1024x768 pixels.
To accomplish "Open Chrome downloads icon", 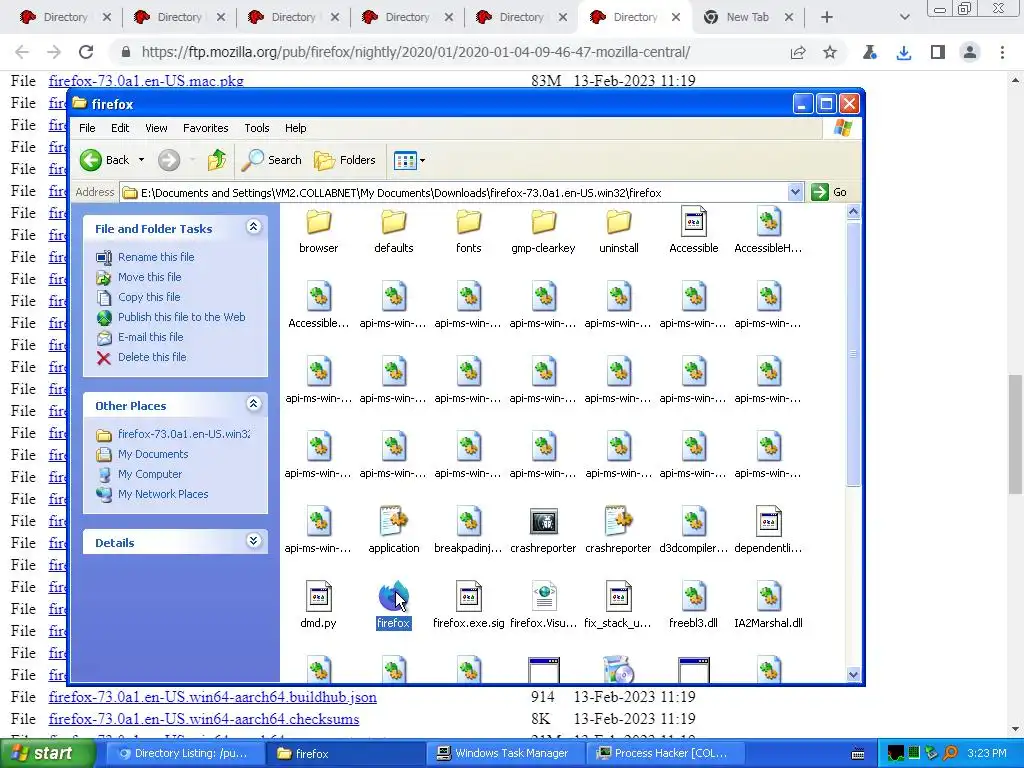I will click(x=904, y=52).
